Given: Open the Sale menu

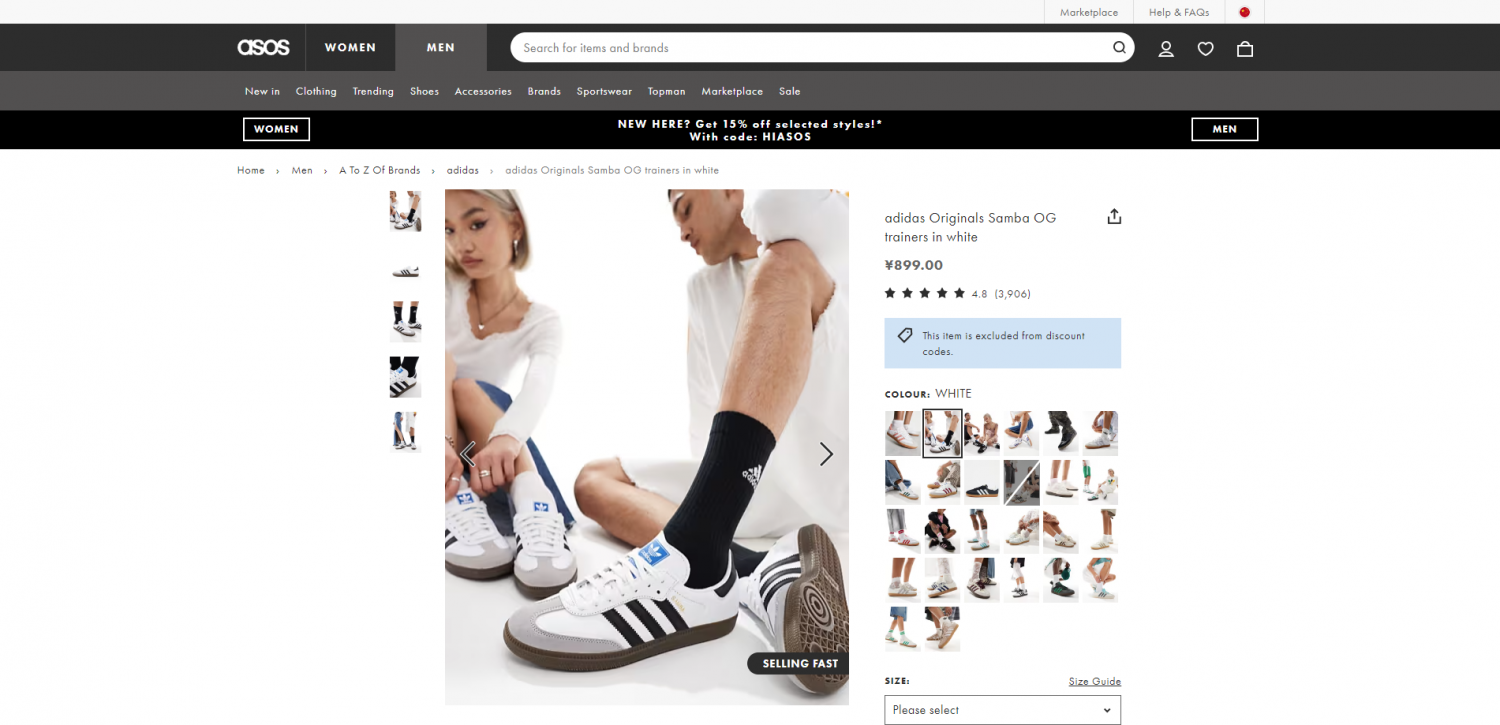Looking at the screenshot, I should click(x=790, y=91).
